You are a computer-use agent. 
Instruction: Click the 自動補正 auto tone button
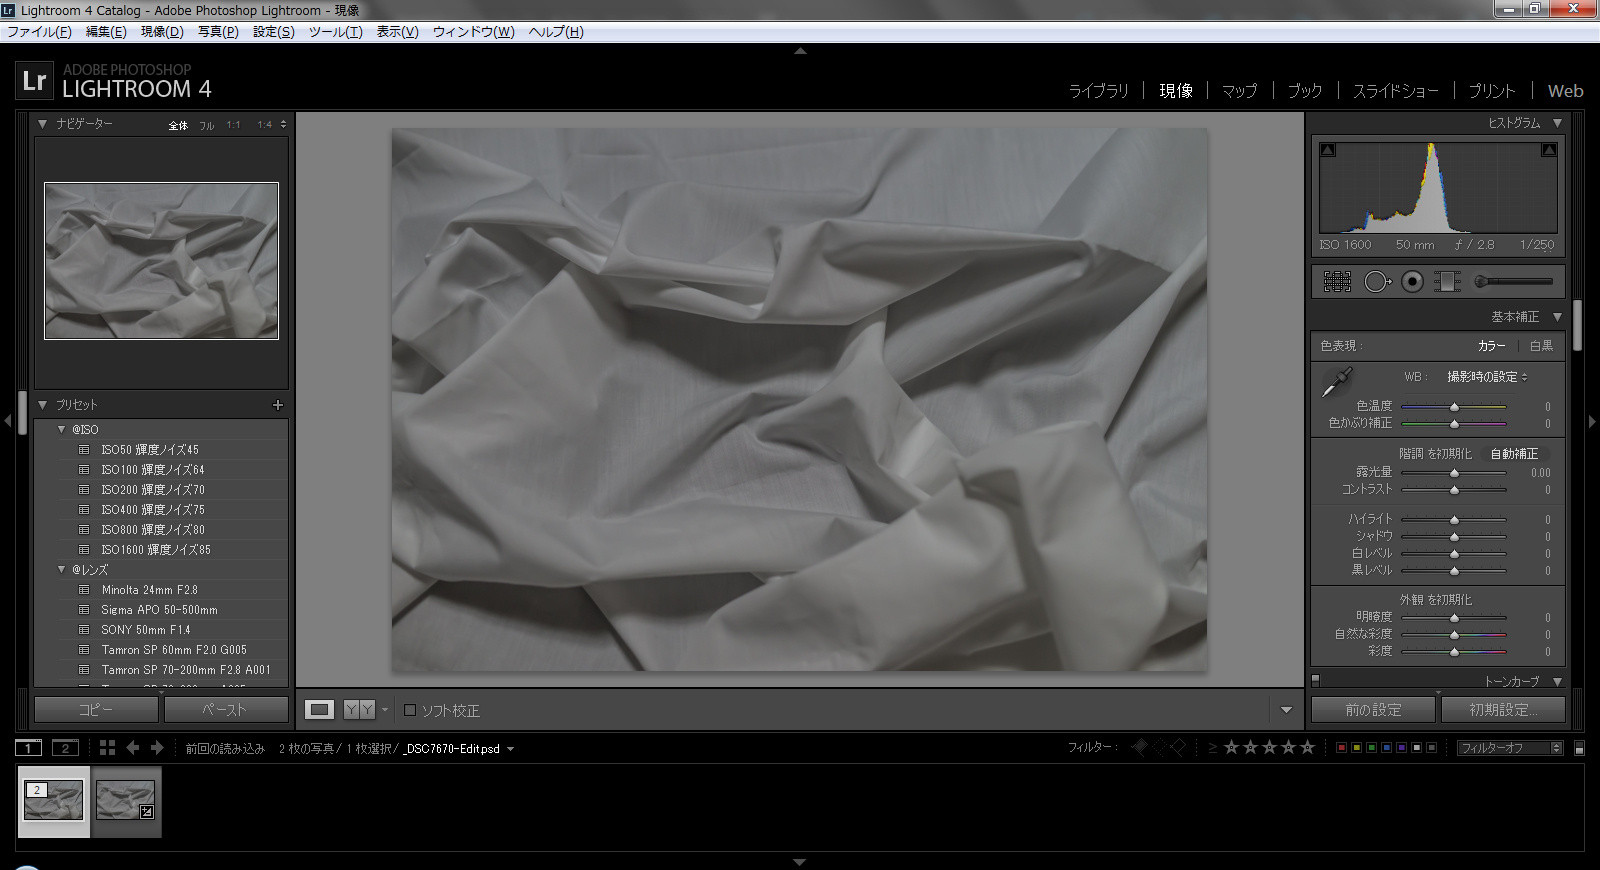(x=1514, y=454)
